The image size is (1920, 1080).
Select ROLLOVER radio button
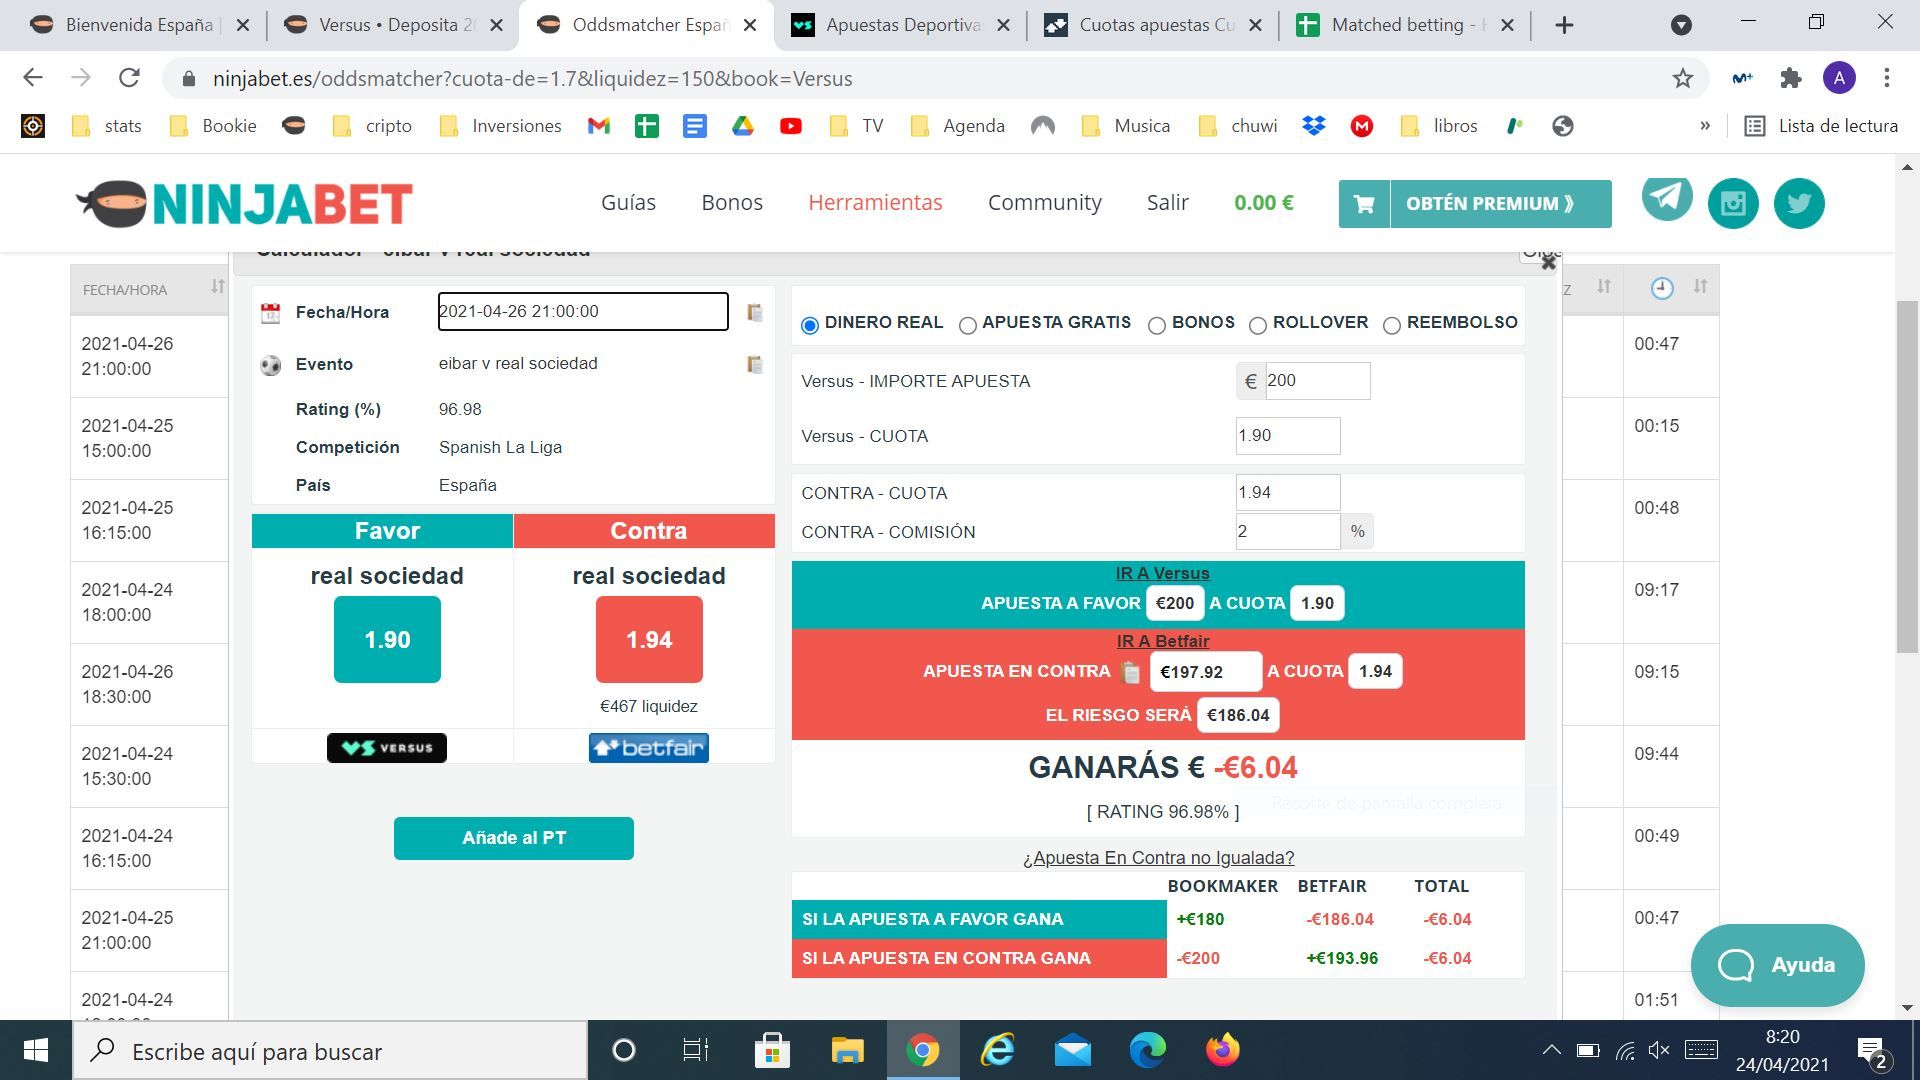point(1258,325)
